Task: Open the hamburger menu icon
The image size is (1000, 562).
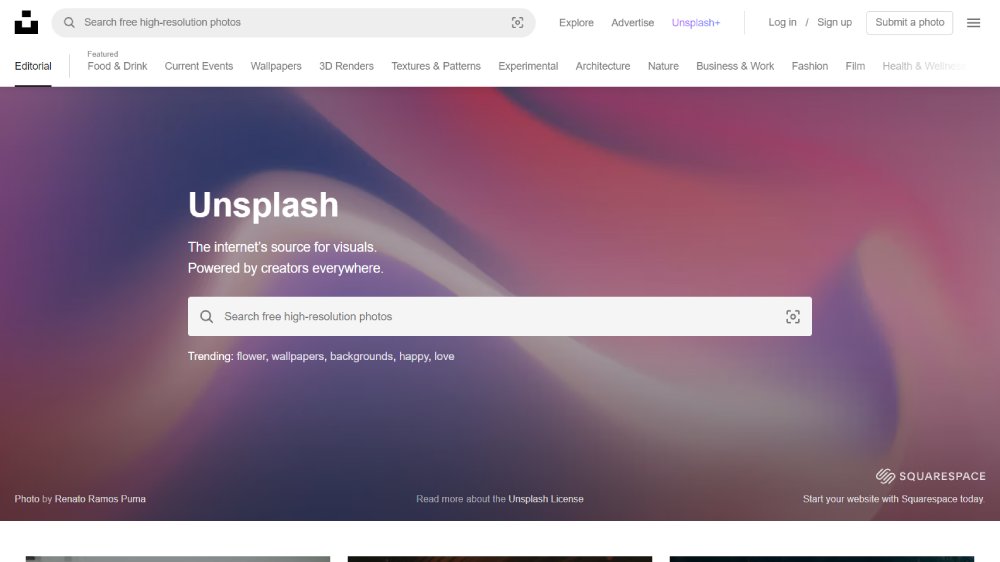Action: point(973,23)
